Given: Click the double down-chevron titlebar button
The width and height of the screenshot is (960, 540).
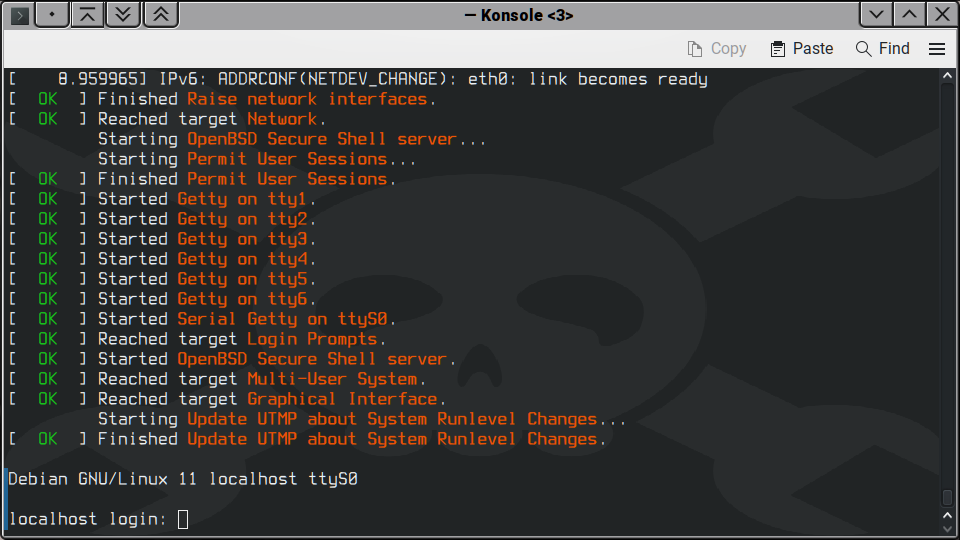Looking at the screenshot, I should [x=125, y=15].
